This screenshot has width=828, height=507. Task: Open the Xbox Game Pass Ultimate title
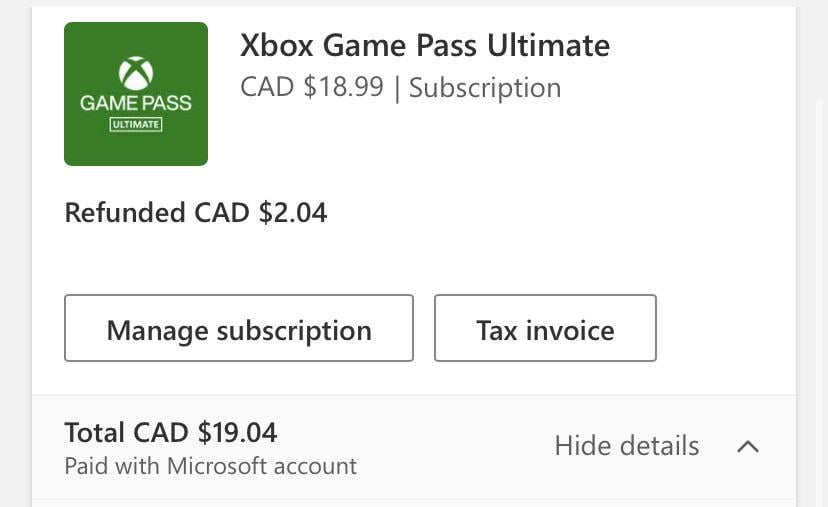(425, 45)
